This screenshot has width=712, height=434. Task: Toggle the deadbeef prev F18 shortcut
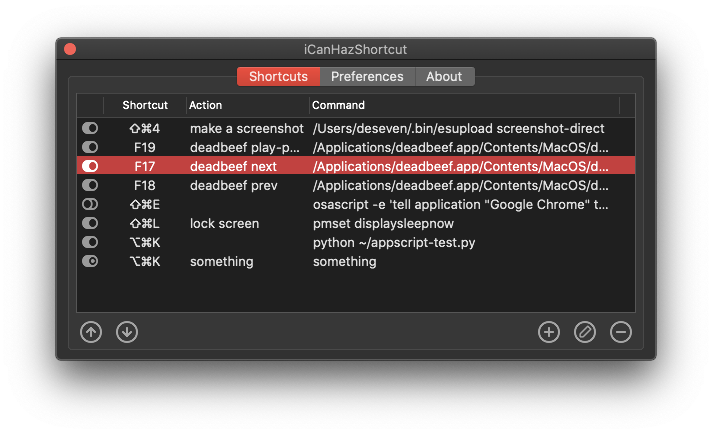90,185
